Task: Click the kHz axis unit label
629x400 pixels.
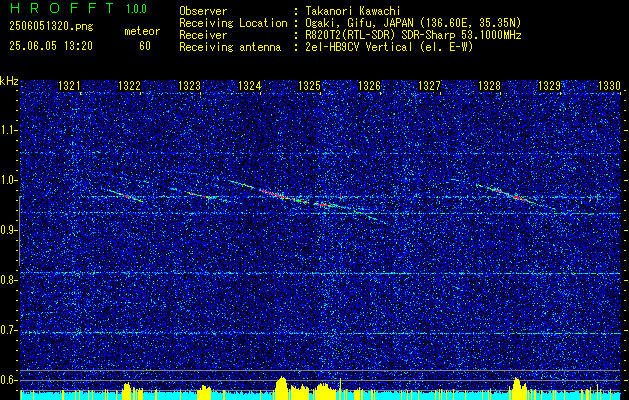Action: point(9,81)
